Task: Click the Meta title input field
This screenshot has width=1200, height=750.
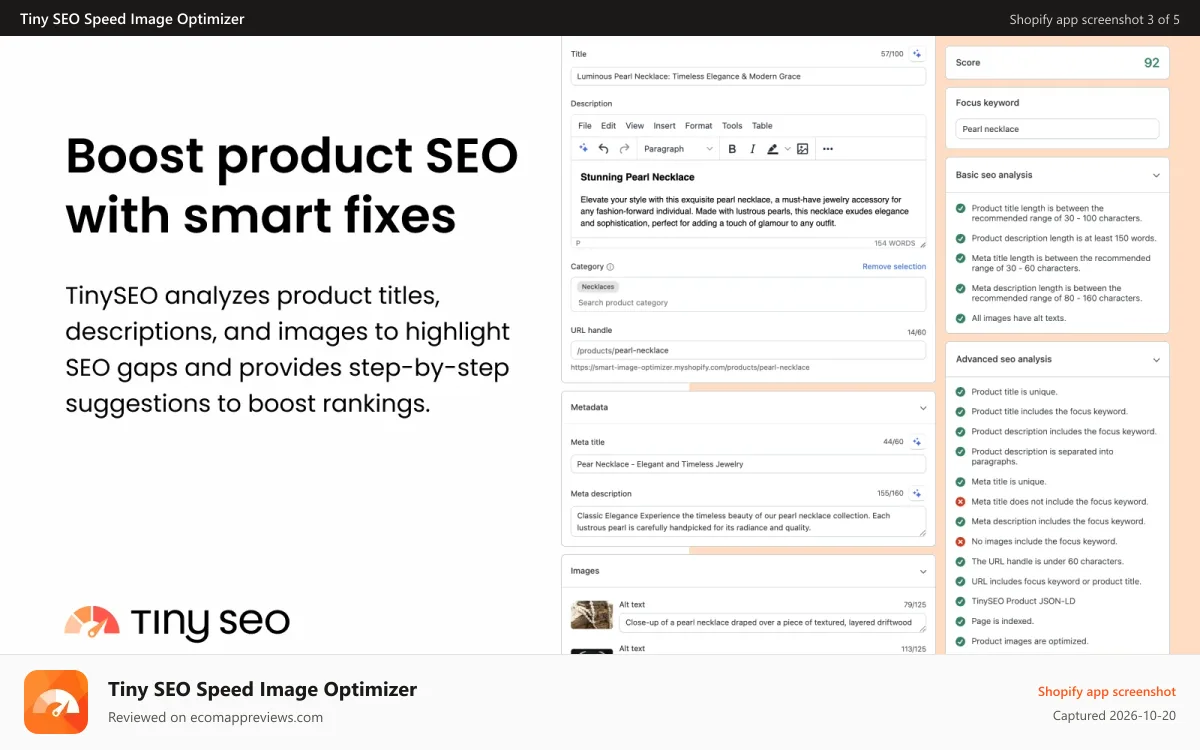Action: (x=748, y=464)
